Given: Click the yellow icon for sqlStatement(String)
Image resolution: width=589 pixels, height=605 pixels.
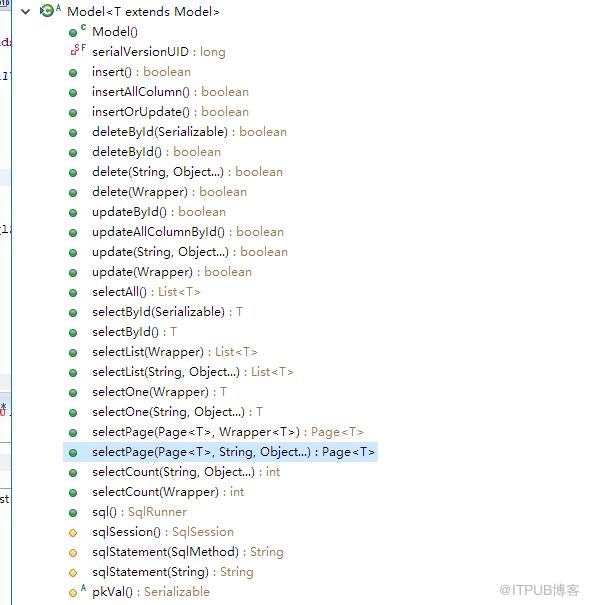Looking at the screenshot, I should tap(73, 573).
